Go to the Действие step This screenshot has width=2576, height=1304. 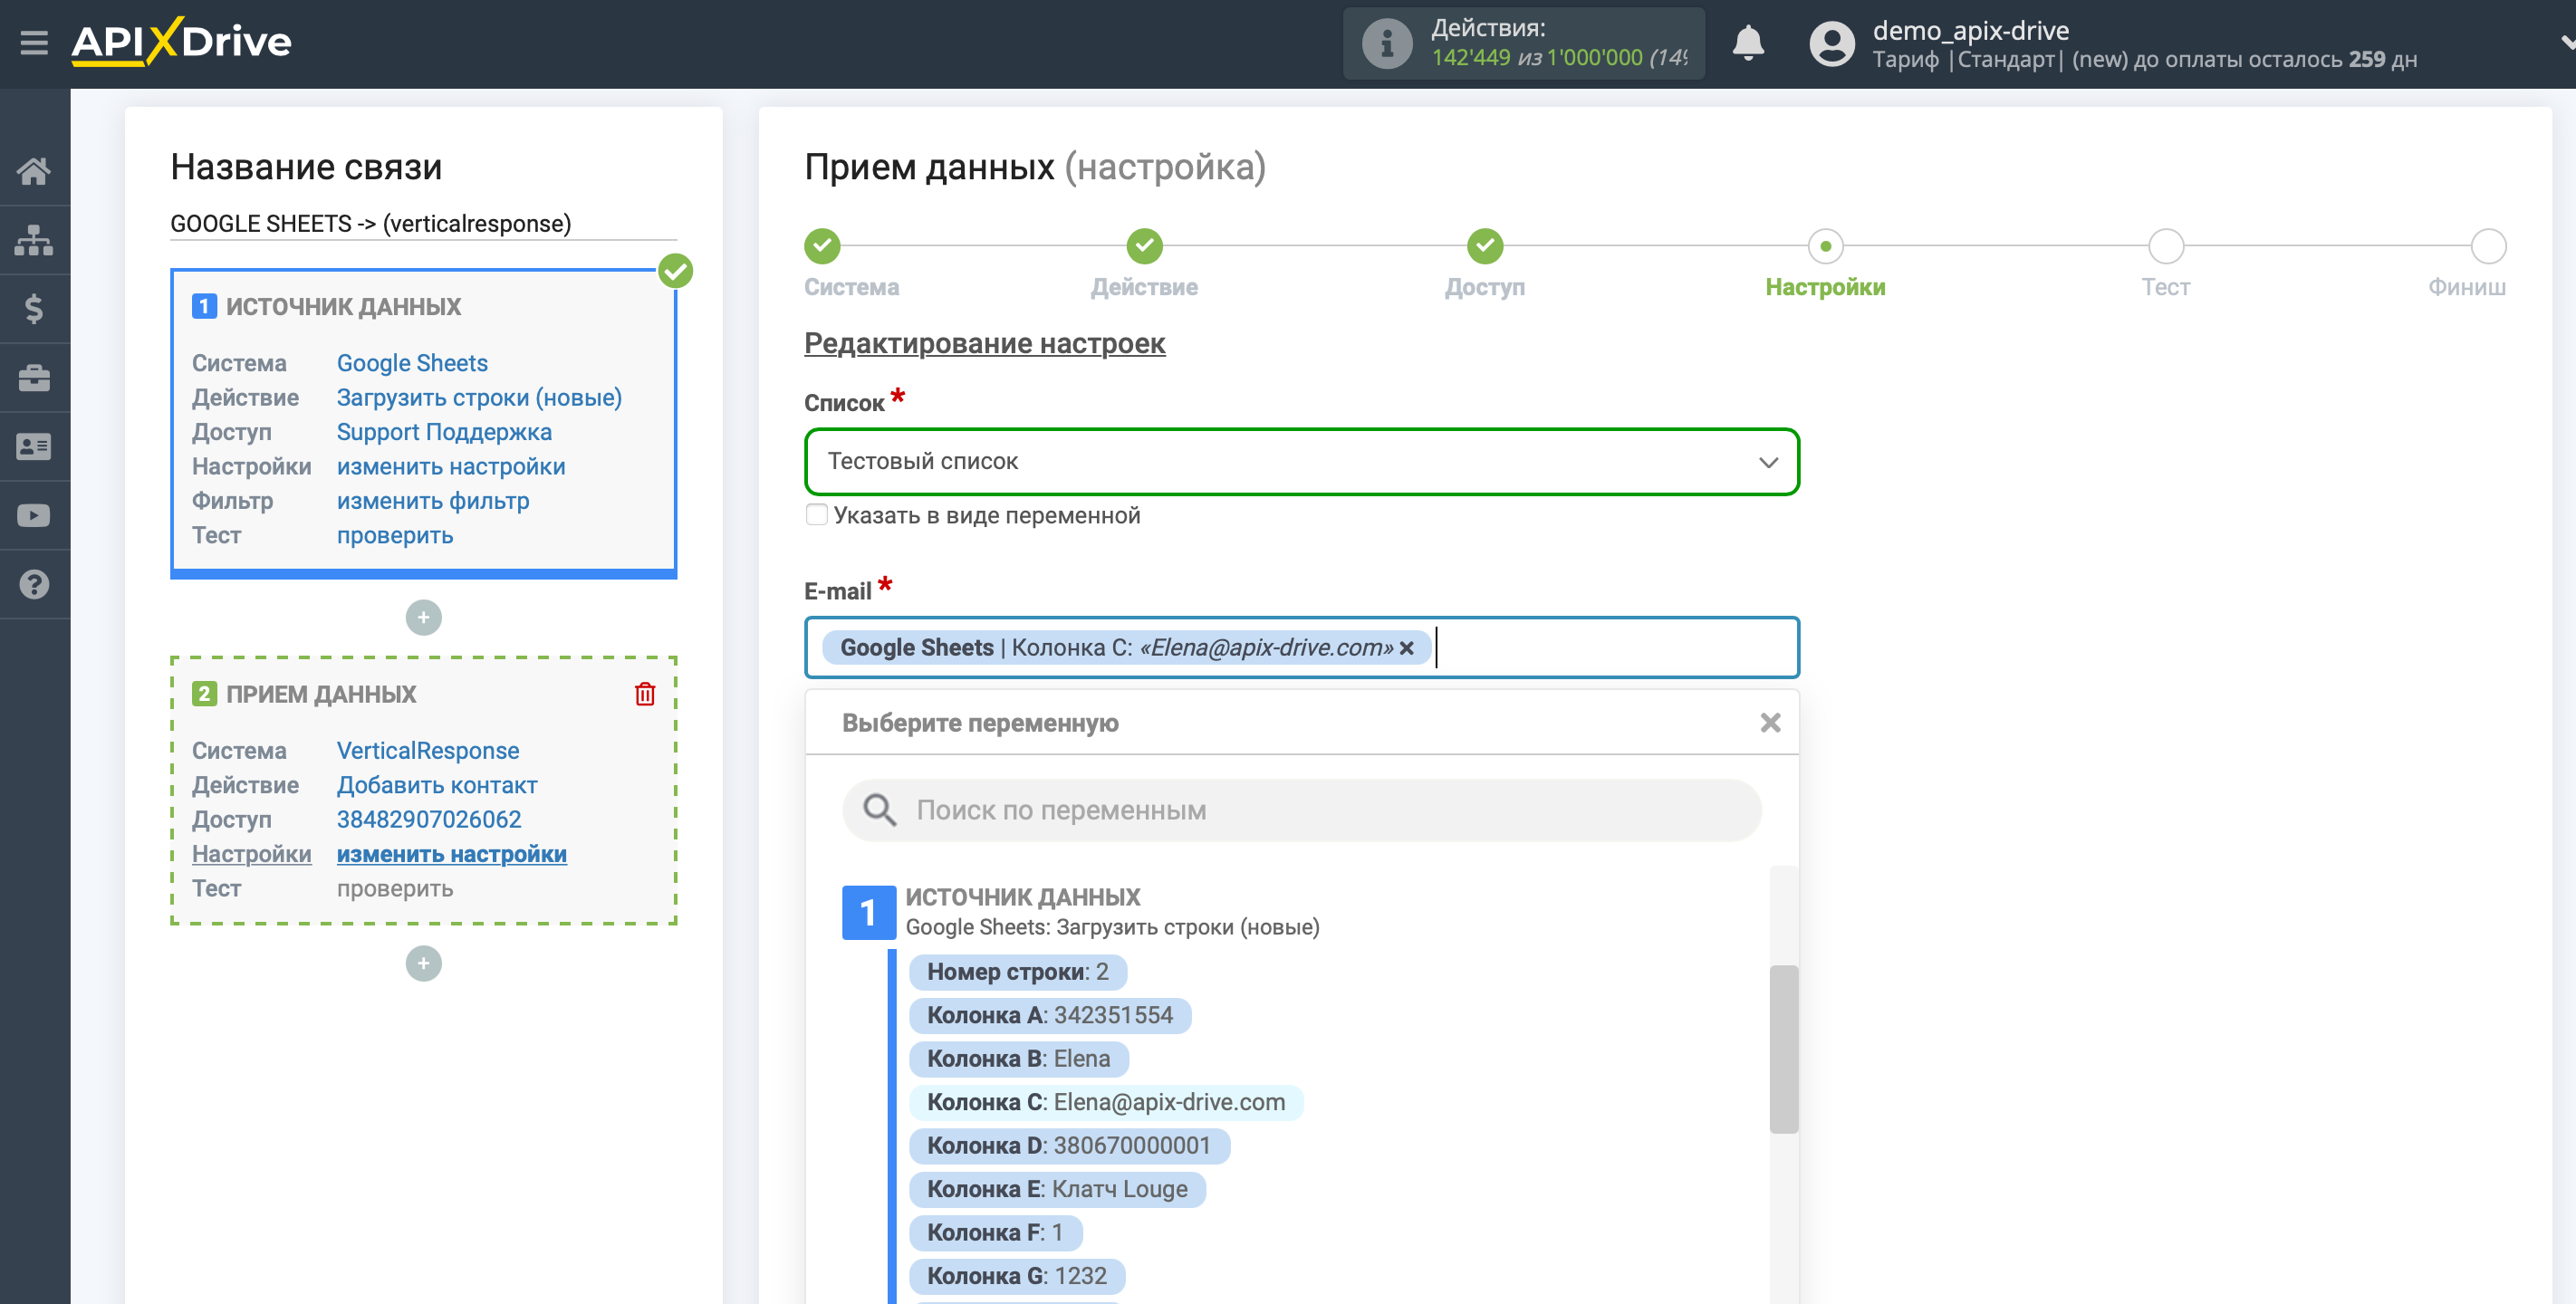[x=1144, y=246]
